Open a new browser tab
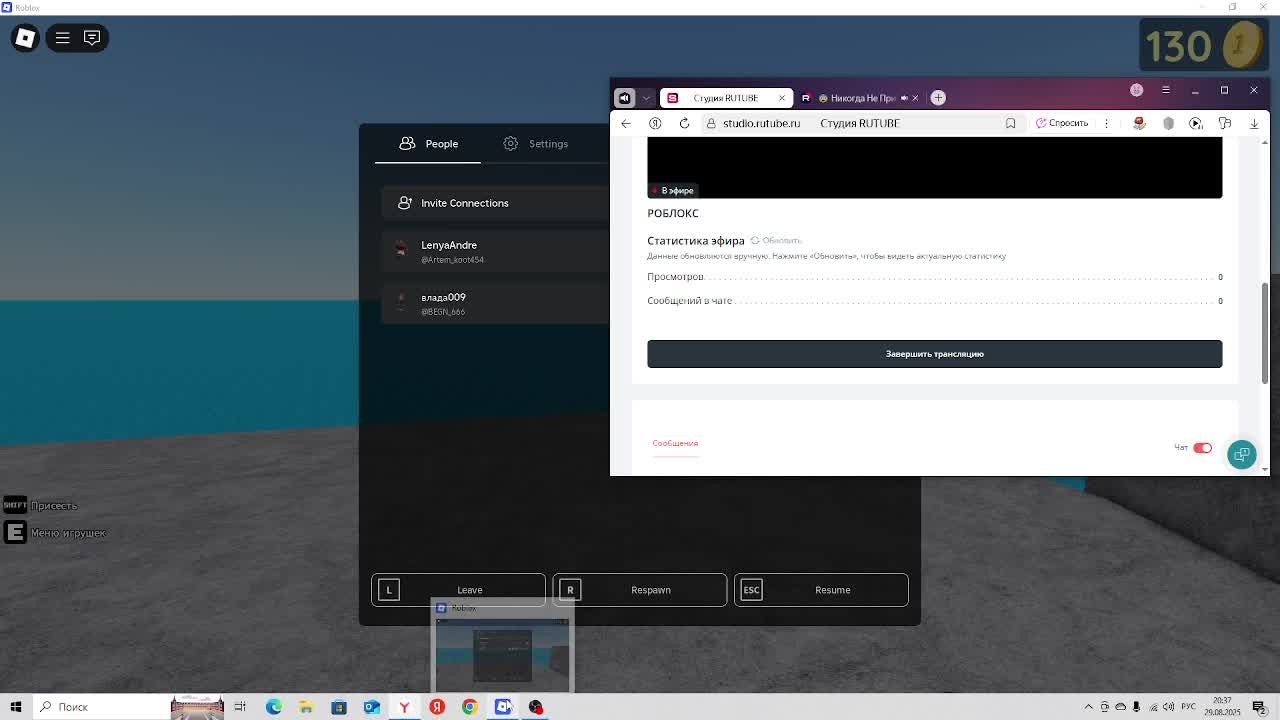Screen dimensions: 1280x720 (938, 98)
